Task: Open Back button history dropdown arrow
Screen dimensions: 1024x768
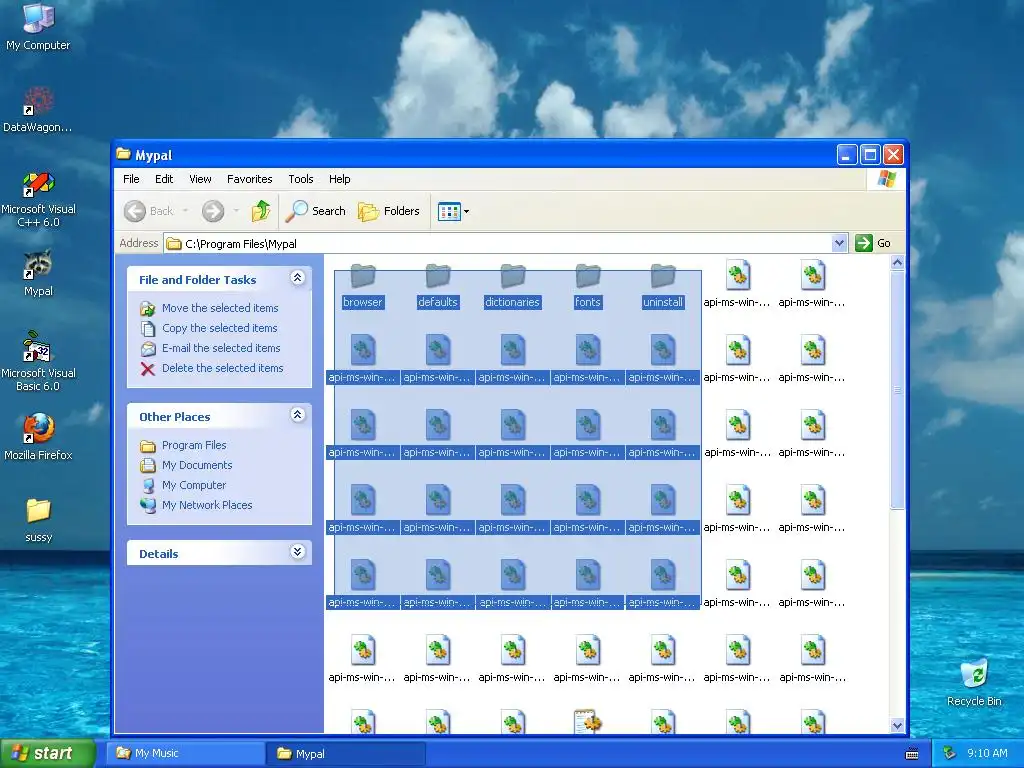Action: click(185, 211)
